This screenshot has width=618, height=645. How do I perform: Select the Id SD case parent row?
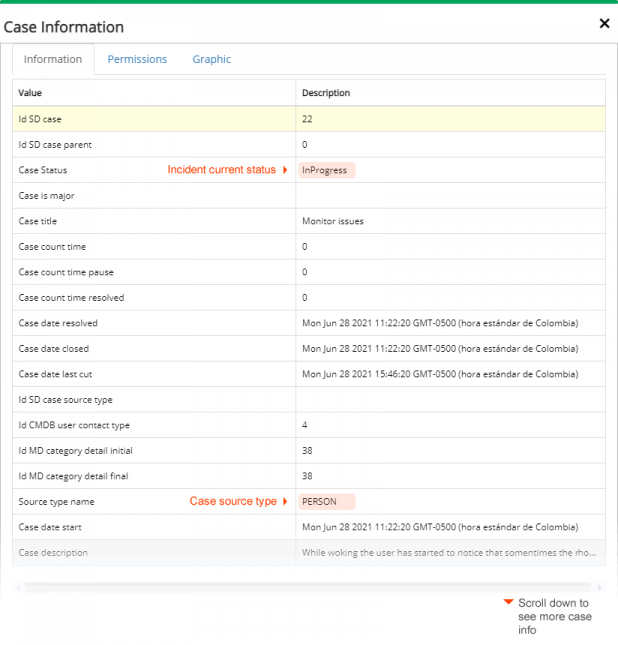tap(309, 144)
